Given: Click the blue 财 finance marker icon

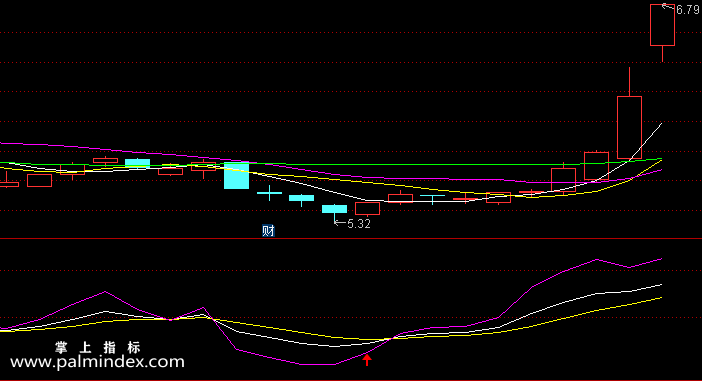Looking at the screenshot, I should tap(268, 231).
